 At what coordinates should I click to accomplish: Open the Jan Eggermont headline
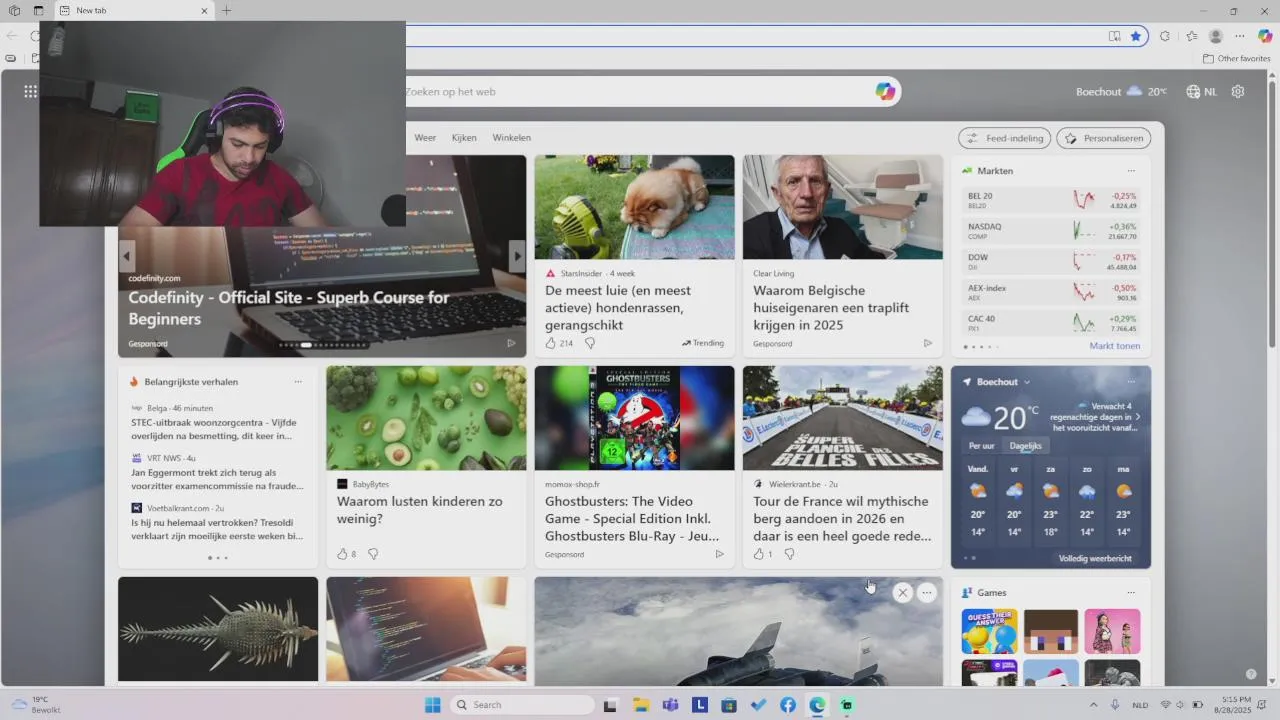coord(217,479)
